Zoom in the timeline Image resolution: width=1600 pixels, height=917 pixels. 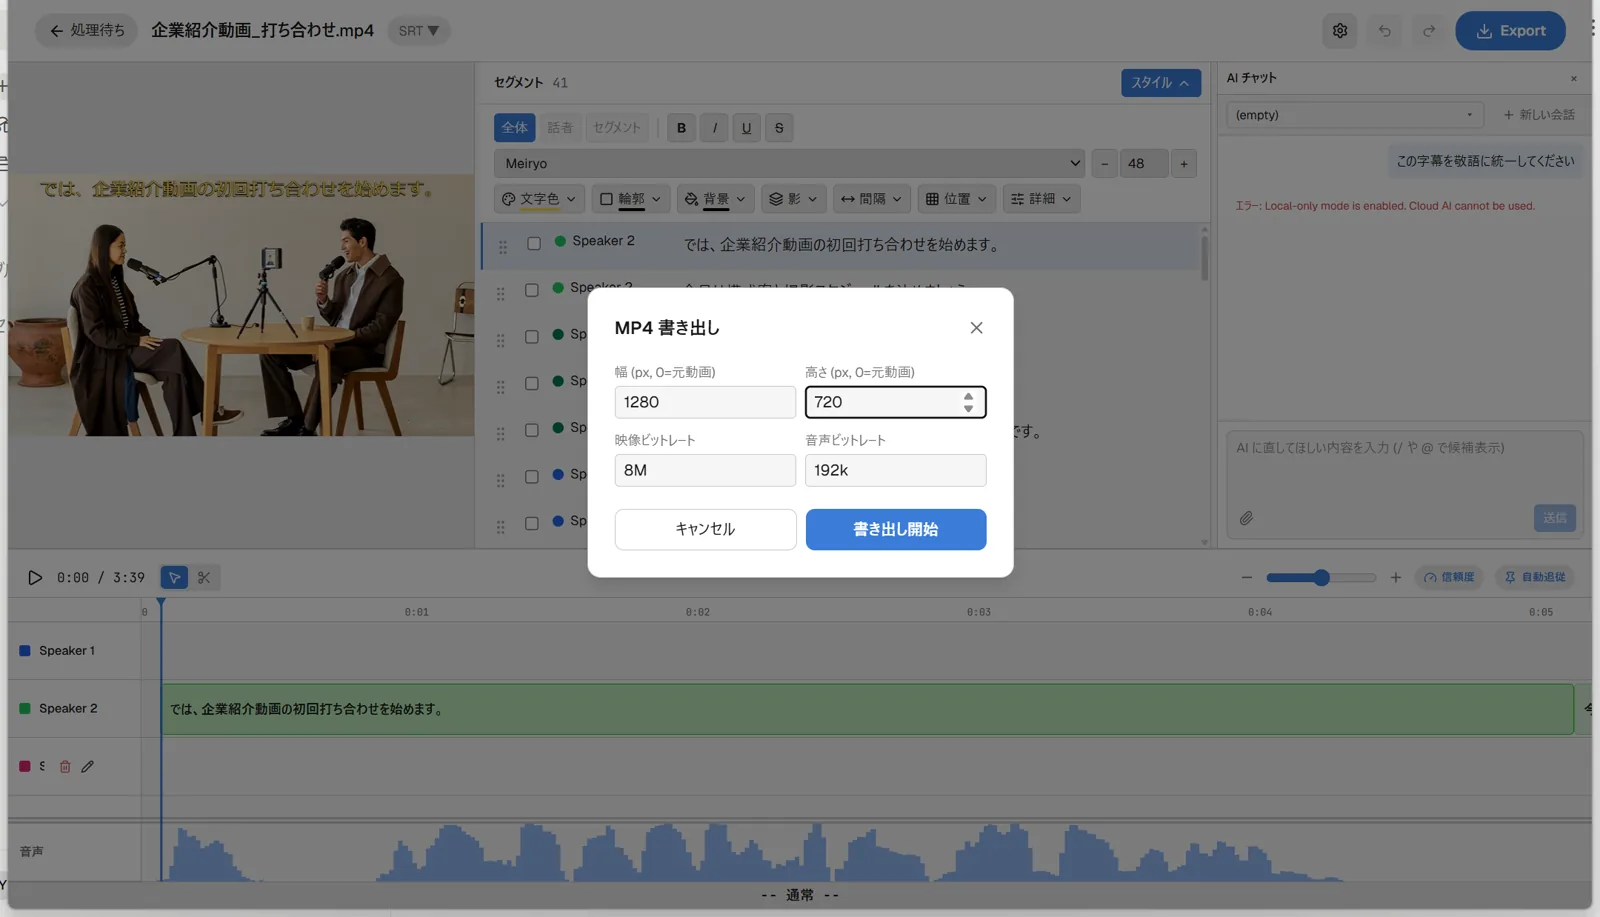click(x=1396, y=577)
